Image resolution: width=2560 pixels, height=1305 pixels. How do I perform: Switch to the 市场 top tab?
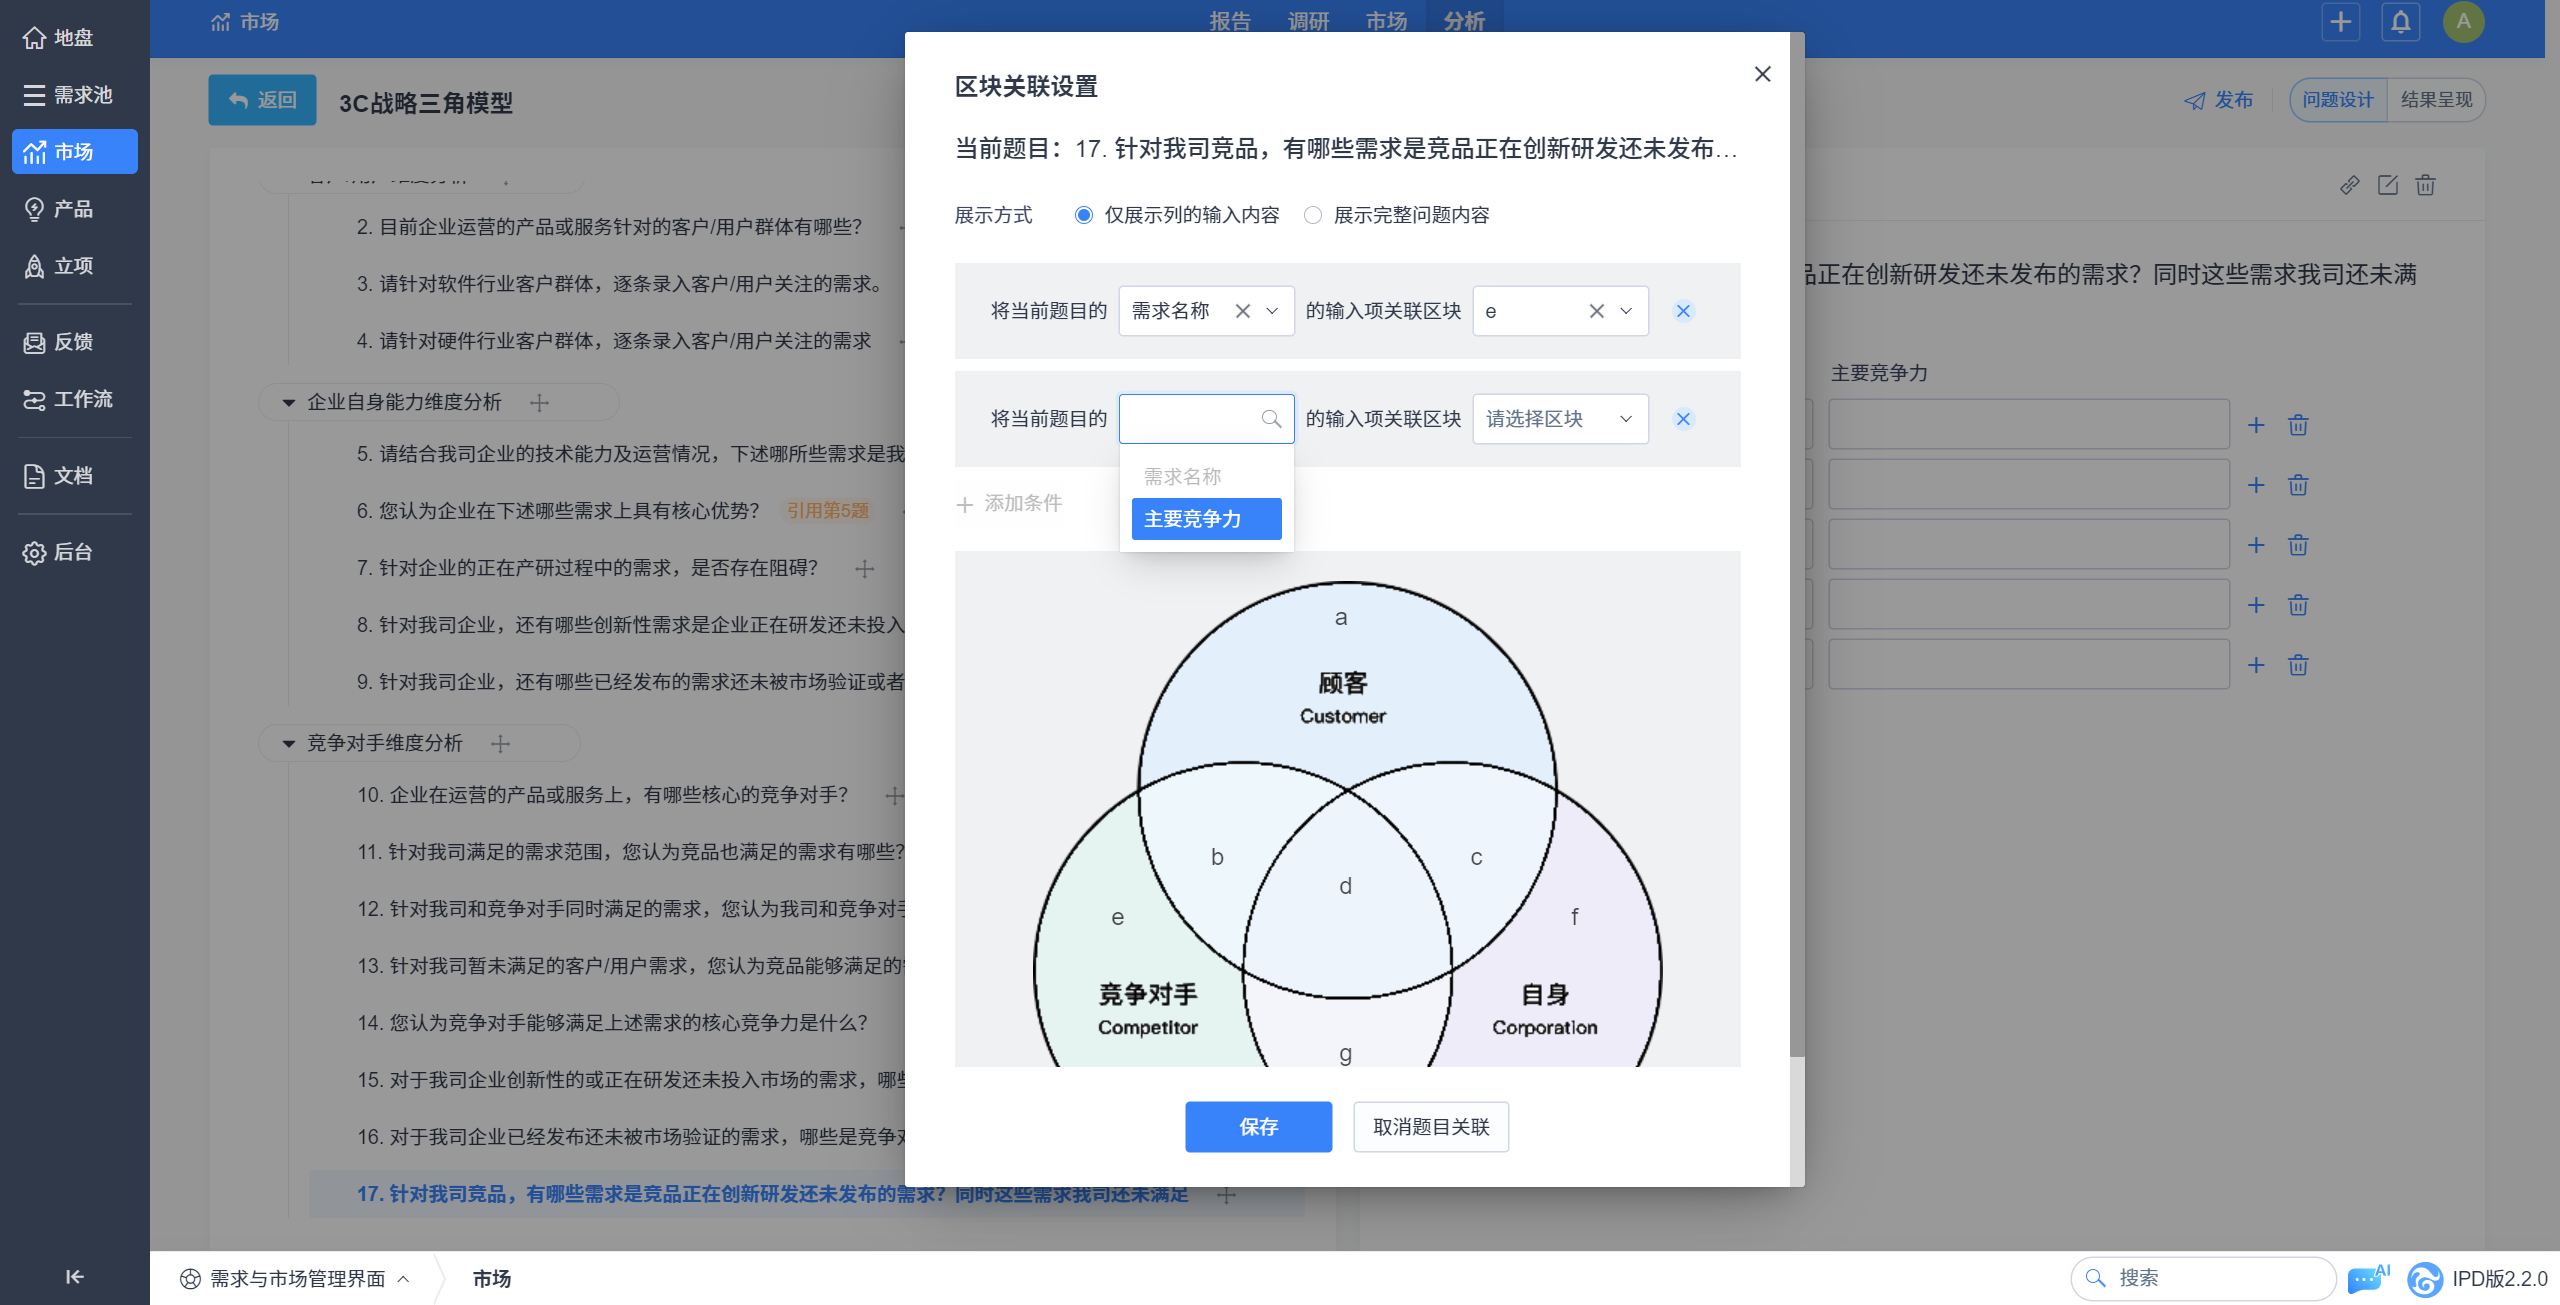1386,22
